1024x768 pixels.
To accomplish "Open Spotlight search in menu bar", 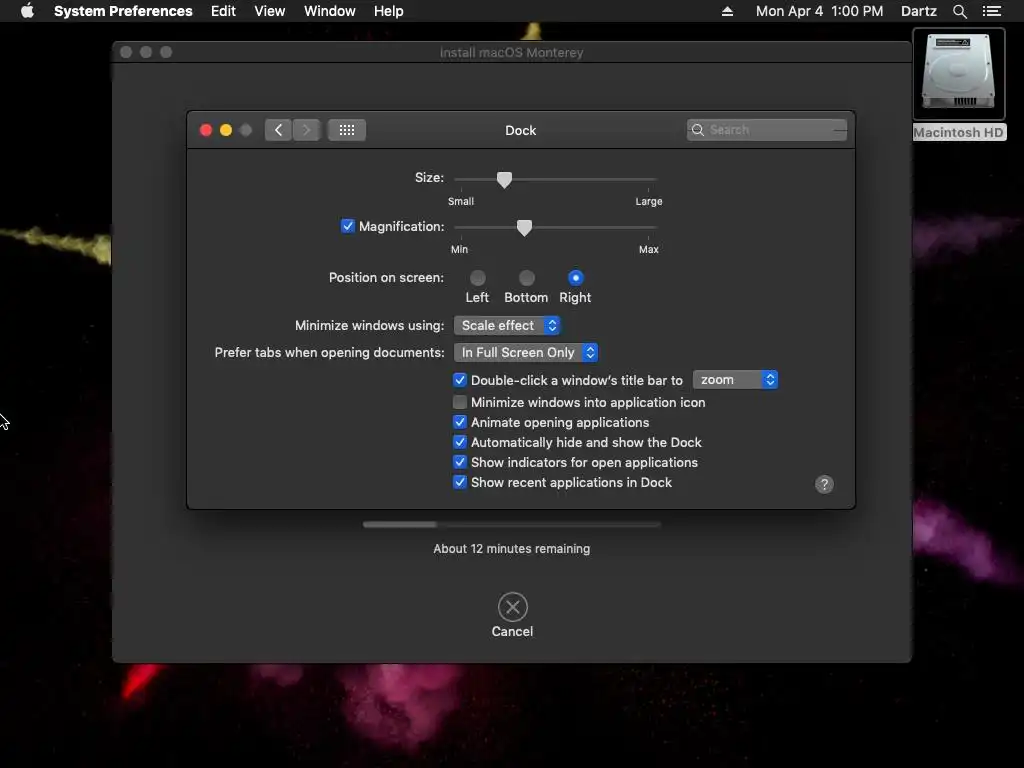I will click(x=959, y=11).
